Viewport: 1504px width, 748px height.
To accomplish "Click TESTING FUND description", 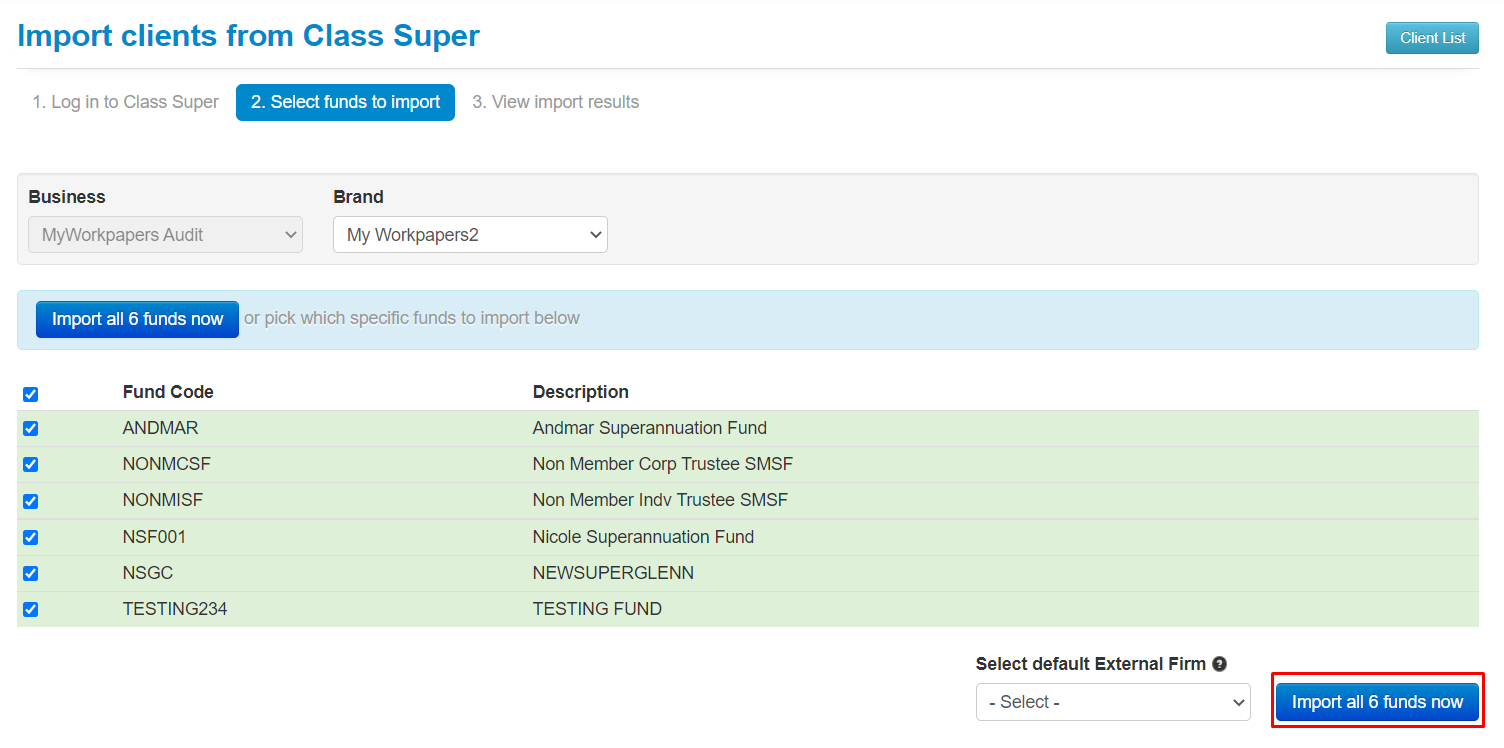I will 597,609.
